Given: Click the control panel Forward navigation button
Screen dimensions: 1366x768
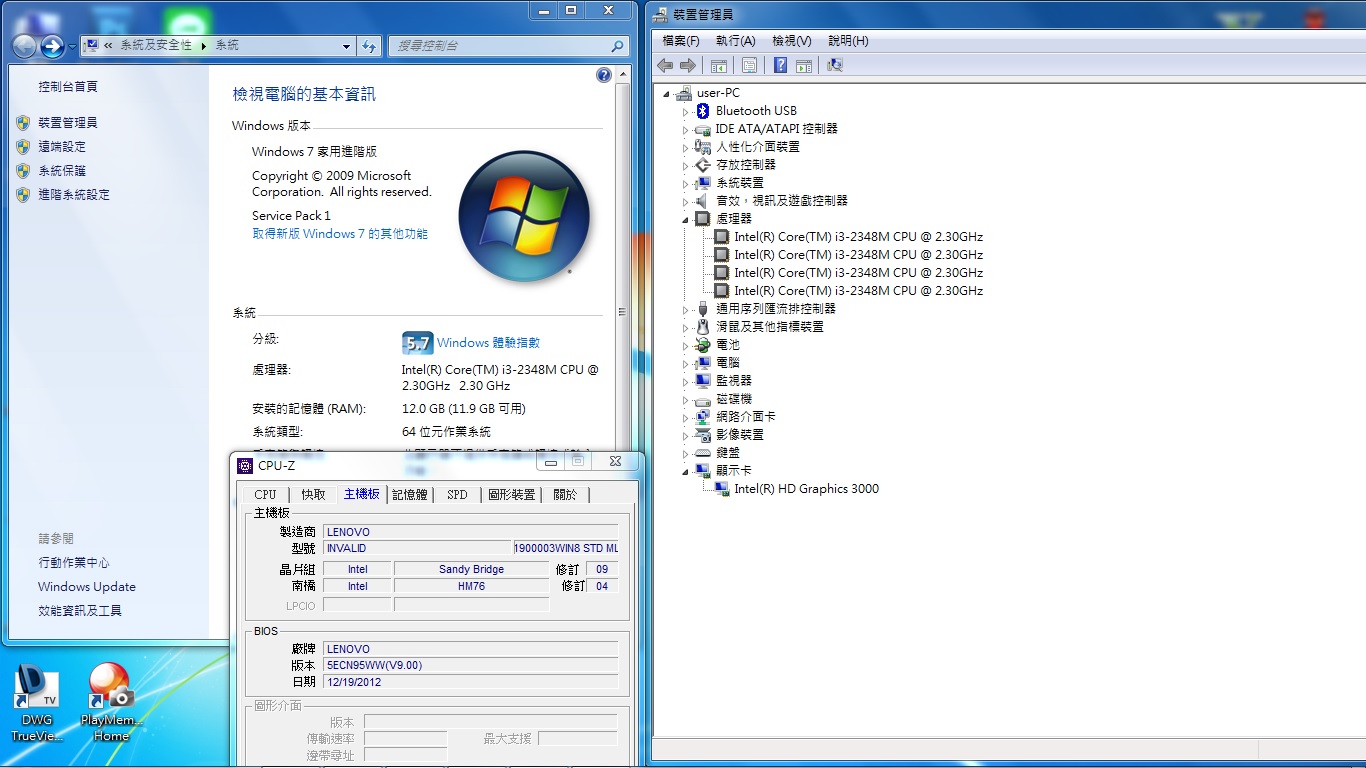Looking at the screenshot, I should (52, 46).
